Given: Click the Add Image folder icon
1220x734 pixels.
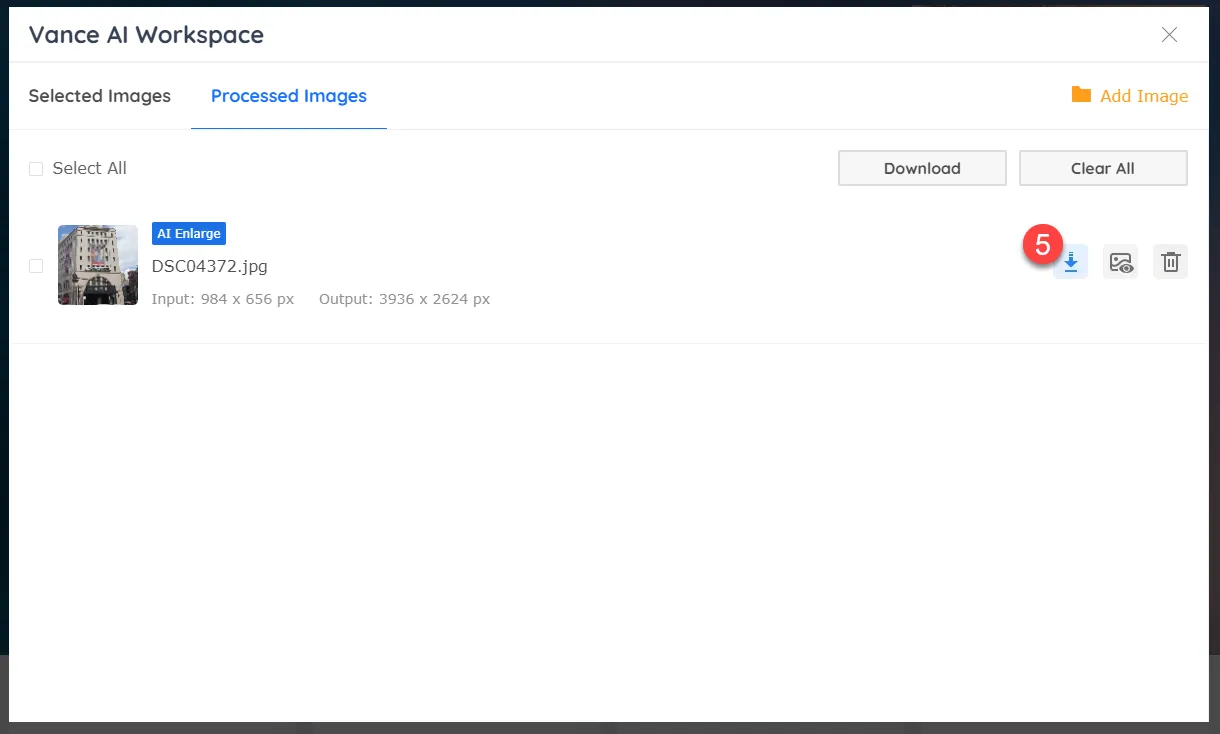Looking at the screenshot, I should (1081, 95).
